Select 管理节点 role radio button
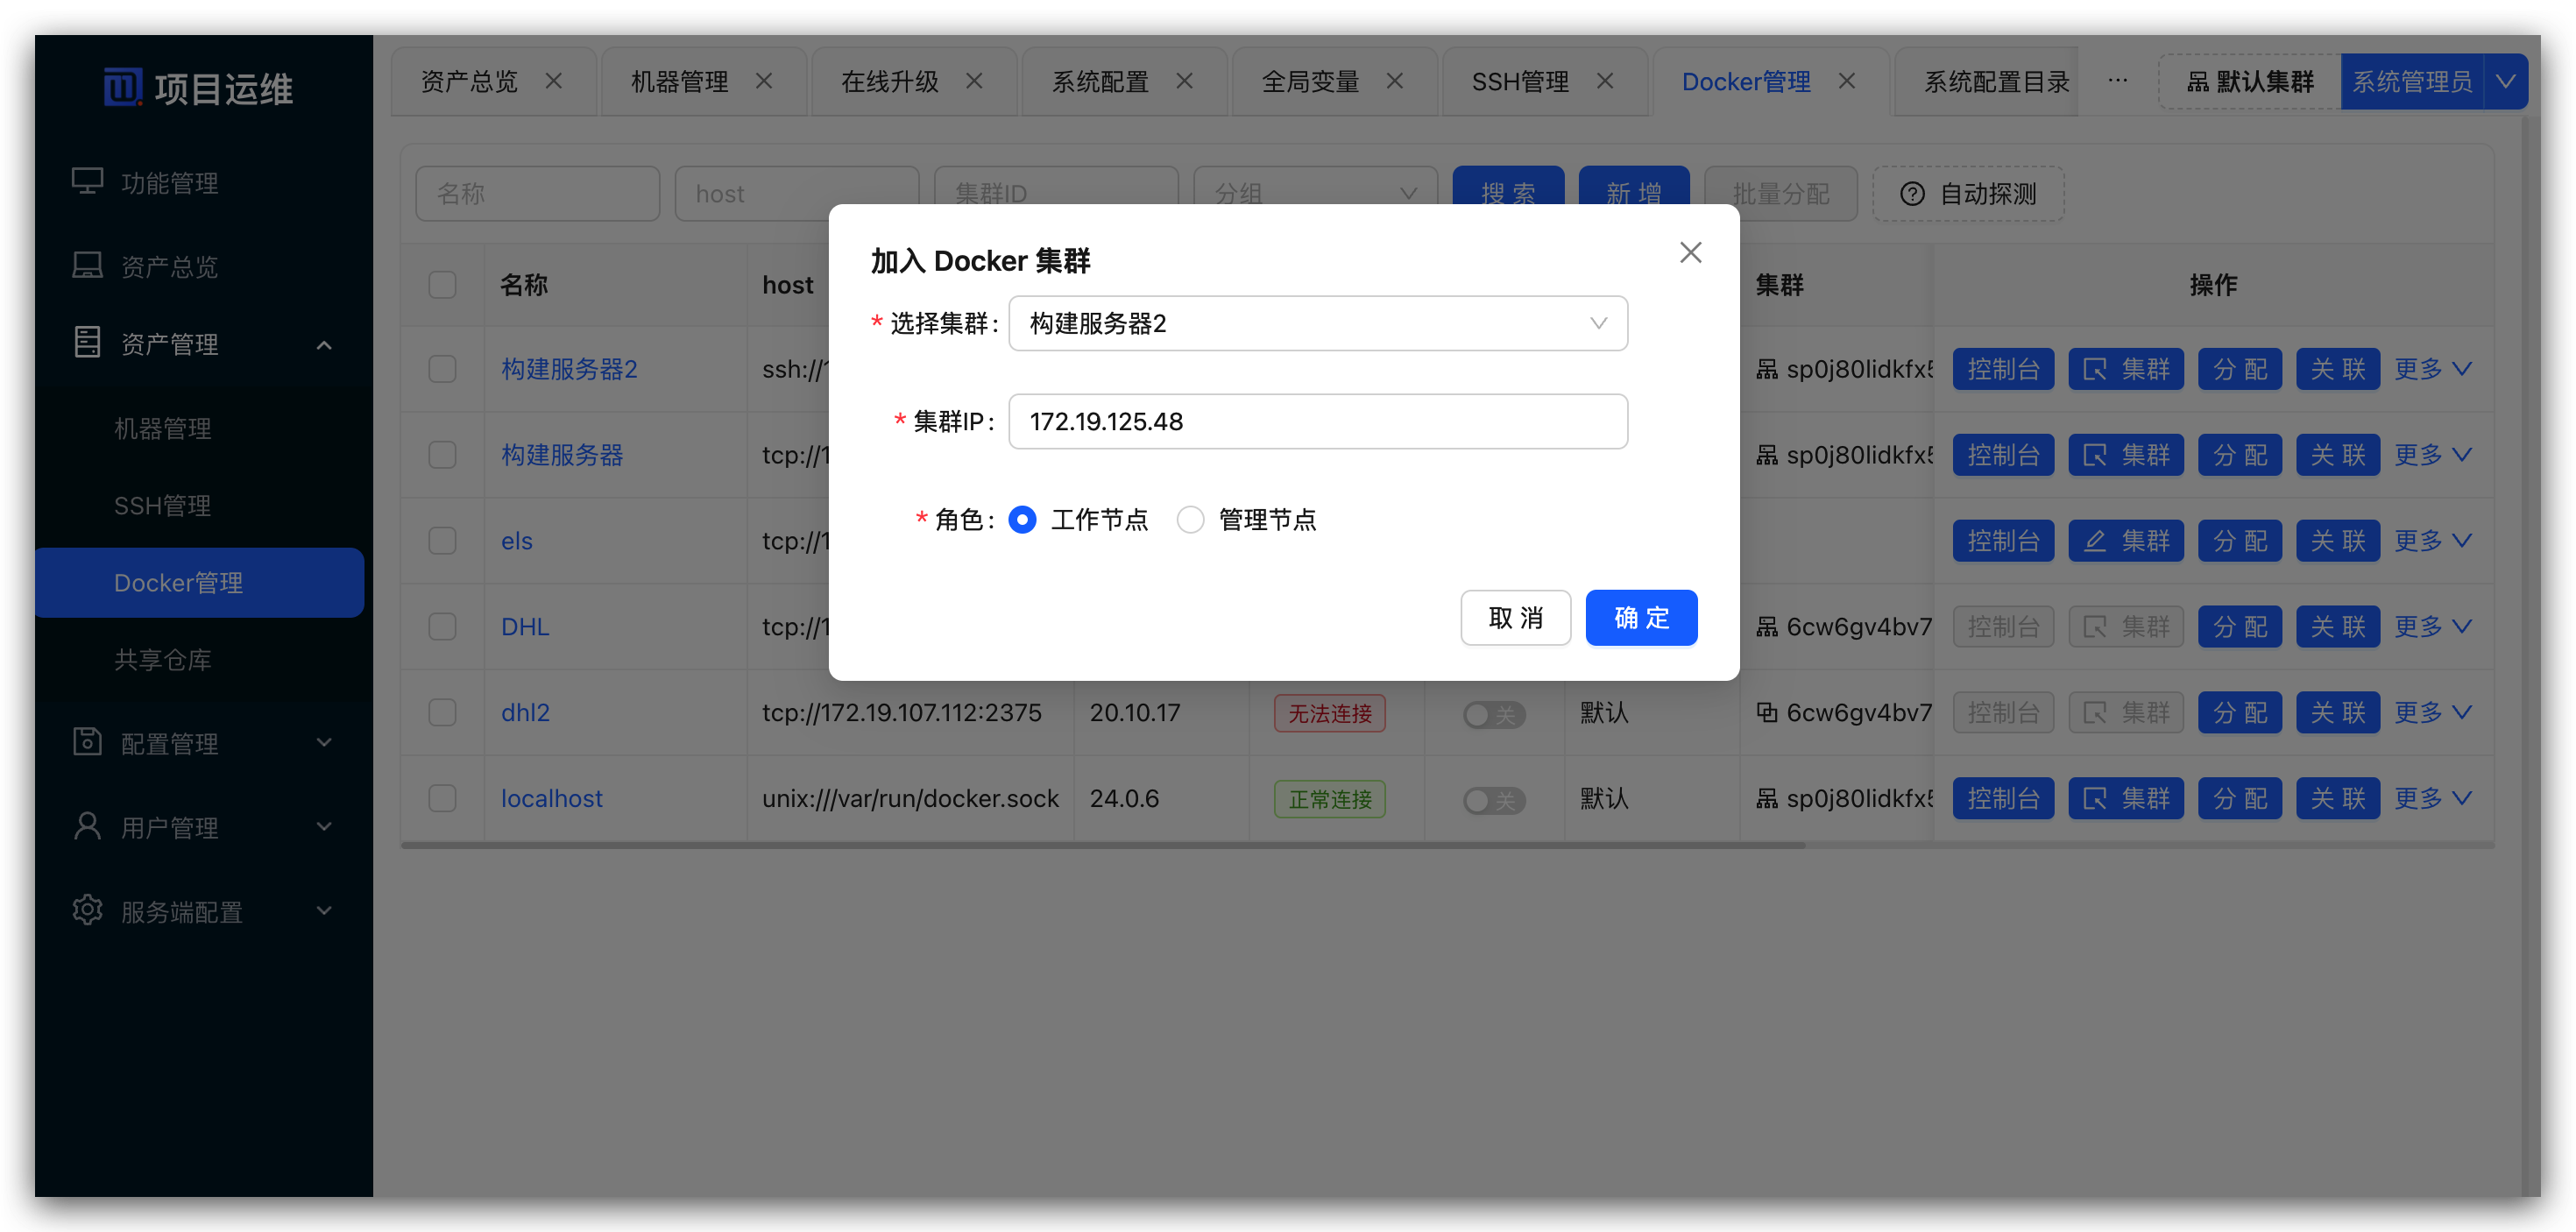This screenshot has width=2576, height=1232. click(x=1190, y=519)
